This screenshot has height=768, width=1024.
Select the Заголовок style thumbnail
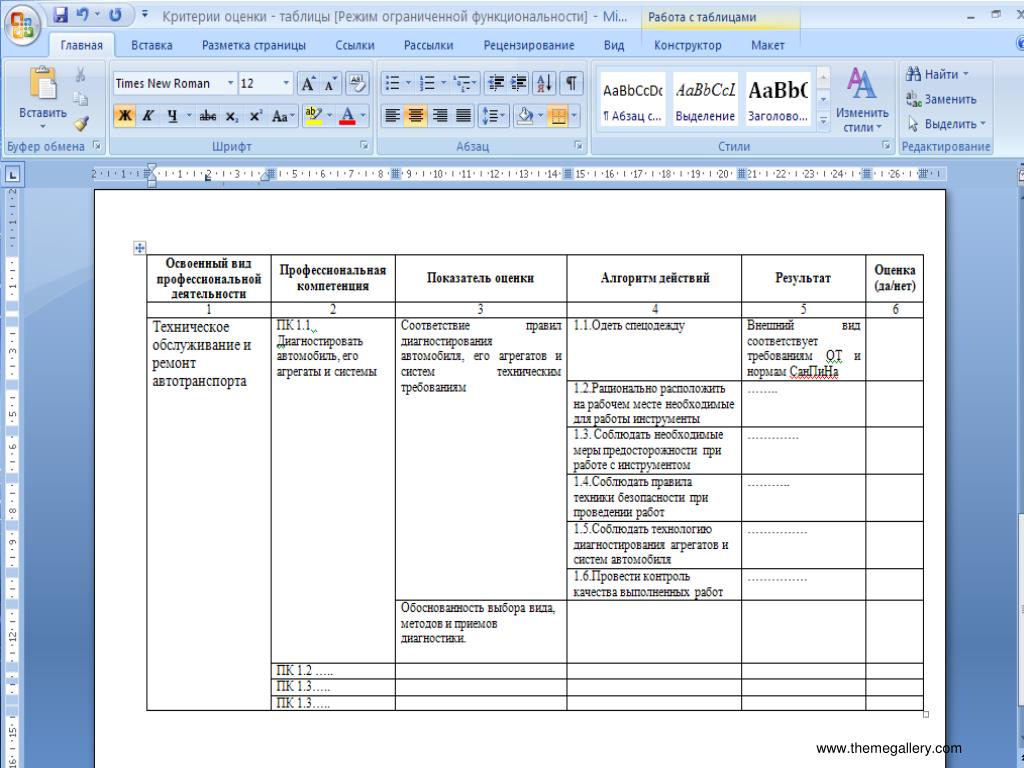pos(778,100)
